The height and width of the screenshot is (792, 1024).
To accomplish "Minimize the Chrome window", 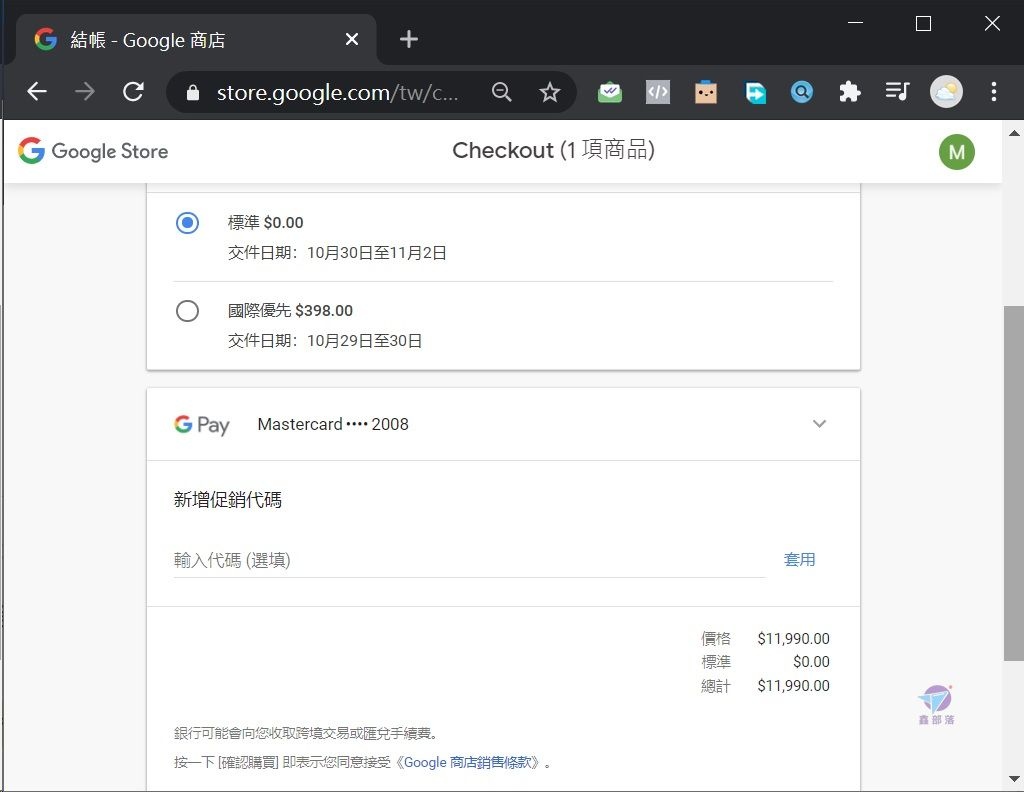I will [856, 24].
